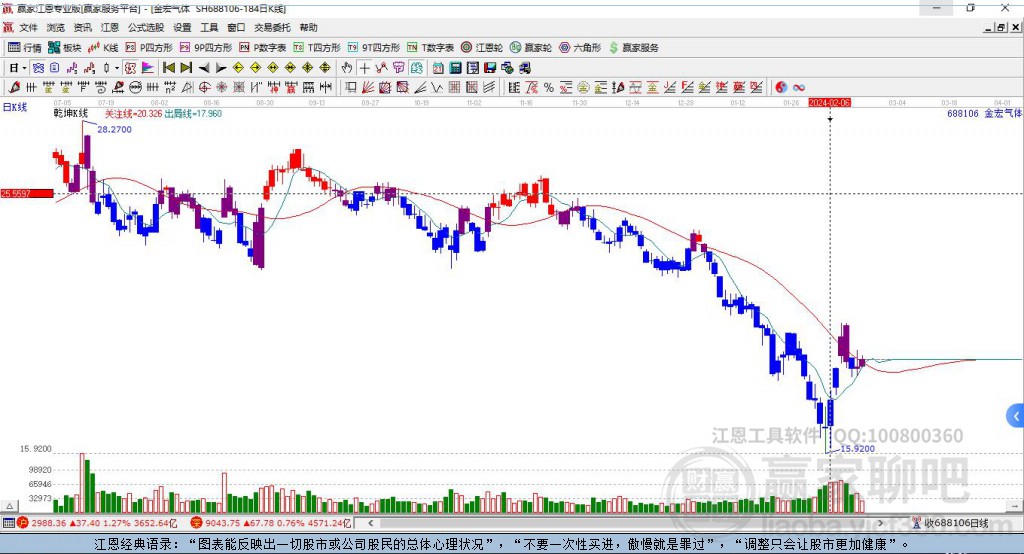The height and width of the screenshot is (554, 1024).
Task: Click the 688106 金宏气体 stock label
Action: 984,114
